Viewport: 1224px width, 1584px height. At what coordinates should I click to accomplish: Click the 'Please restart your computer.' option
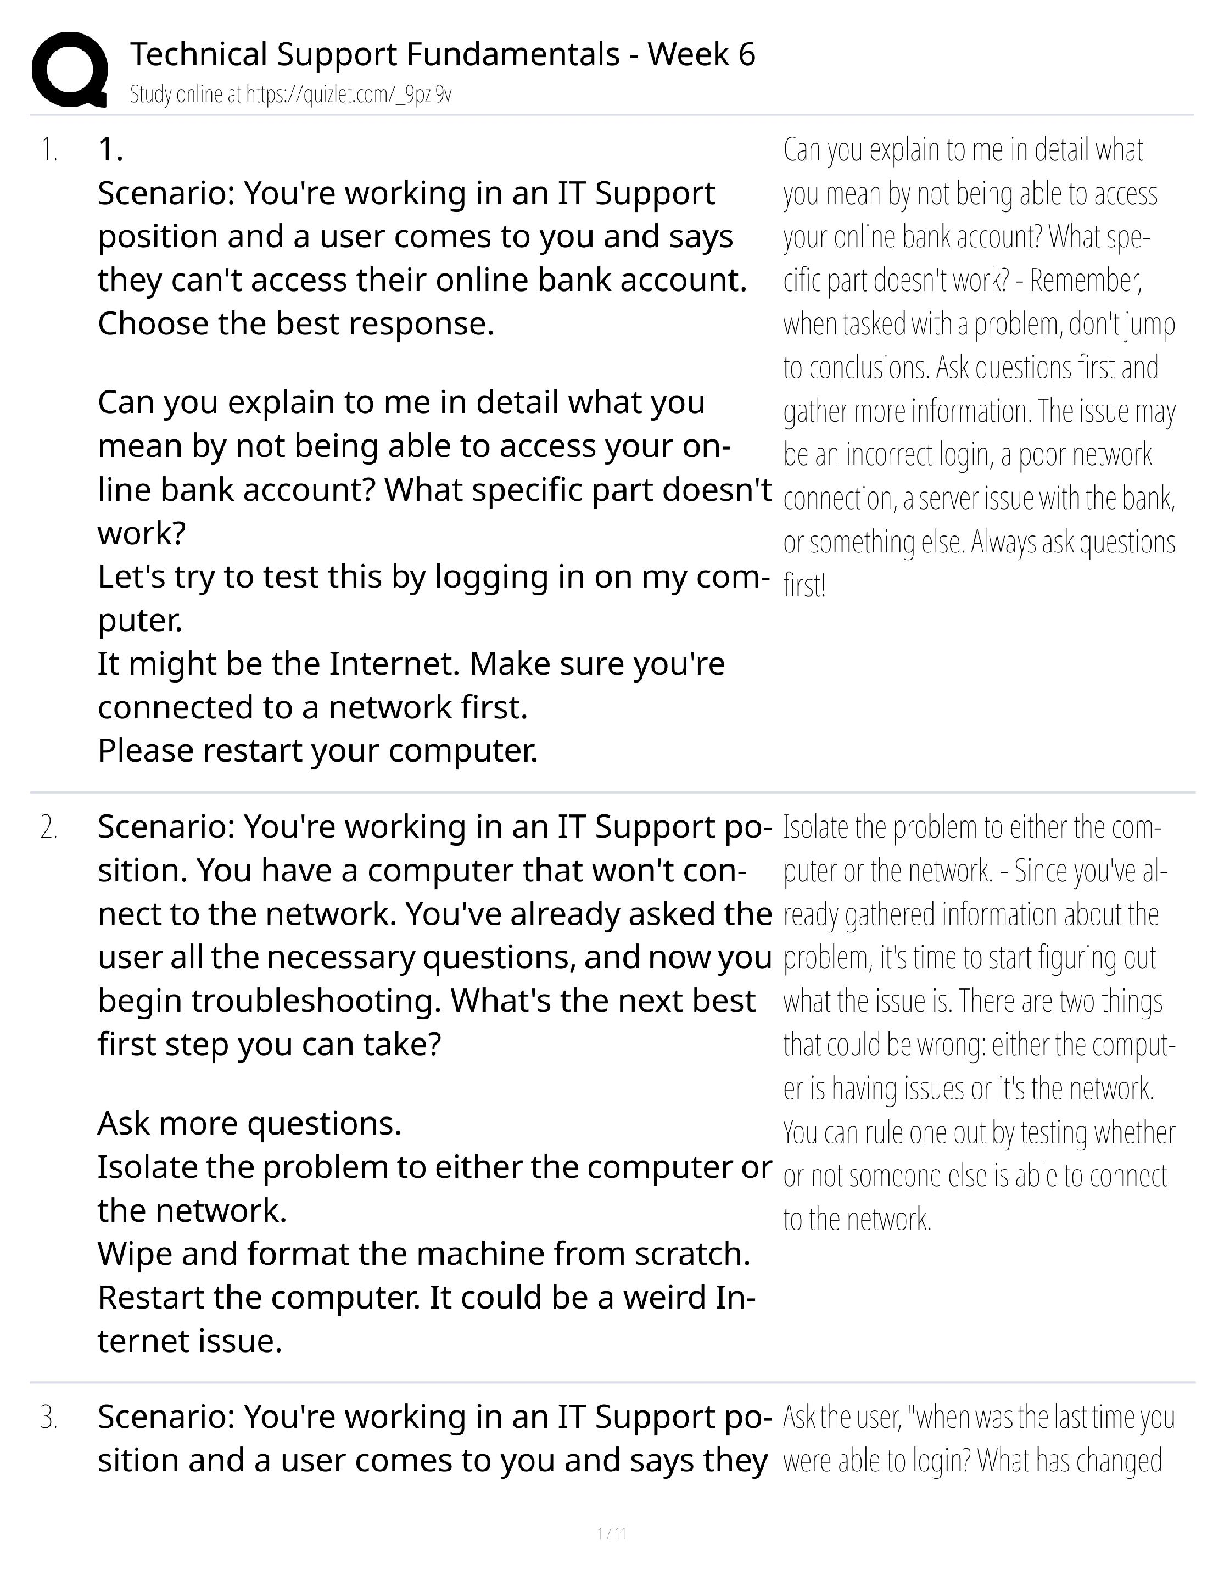coord(317,751)
